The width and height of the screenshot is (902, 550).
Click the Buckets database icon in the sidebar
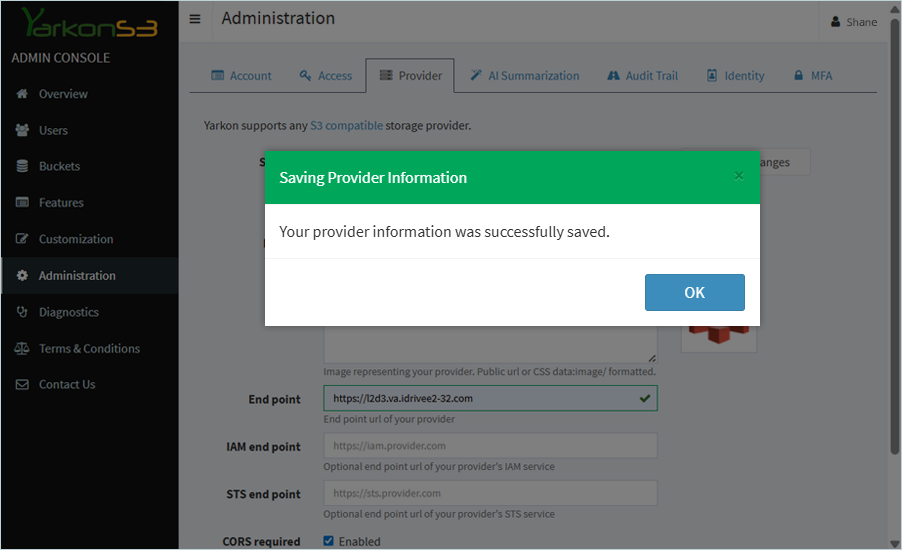click(x=22, y=166)
